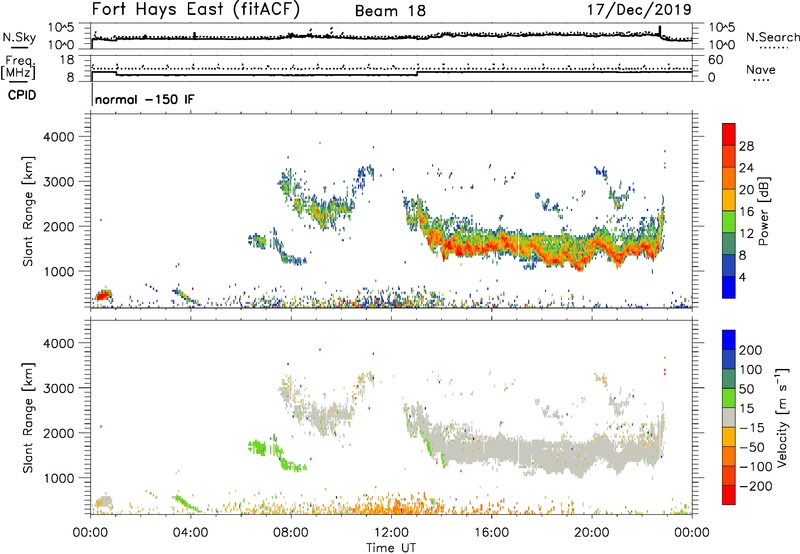Click the 'Freq. [MHz]' axis label
This screenshot has width=800, height=554.
coord(18,68)
